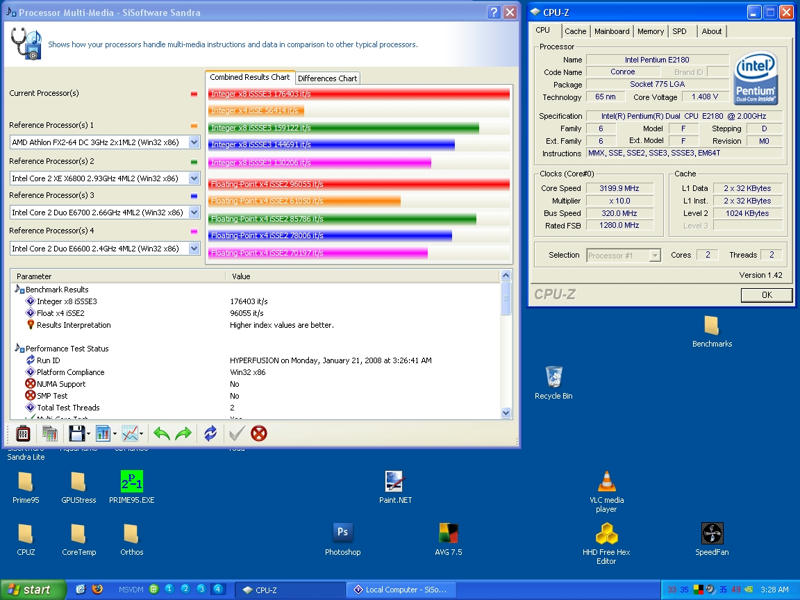This screenshot has height=600, width=800.
Task: Open the Reference Processor(s) 4 dropdown
Action: pyautogui.click(x=194, y=248)
